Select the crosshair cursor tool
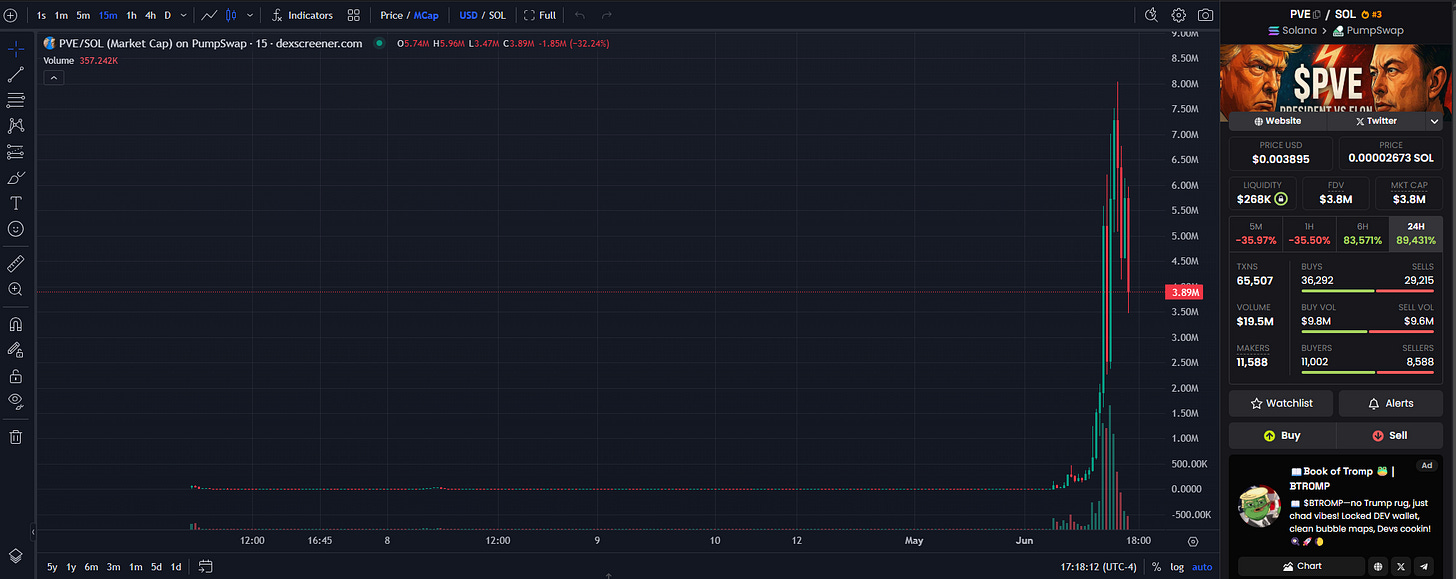The height and width of the screenshot is (579, 1456). (15, 49)
